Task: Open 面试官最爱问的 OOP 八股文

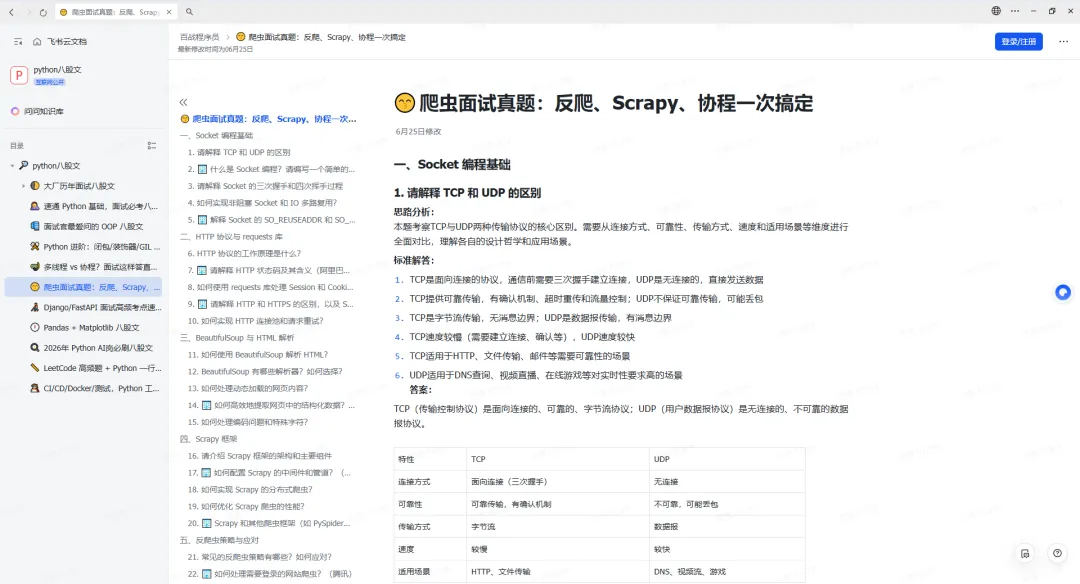Action: (87, 227)
